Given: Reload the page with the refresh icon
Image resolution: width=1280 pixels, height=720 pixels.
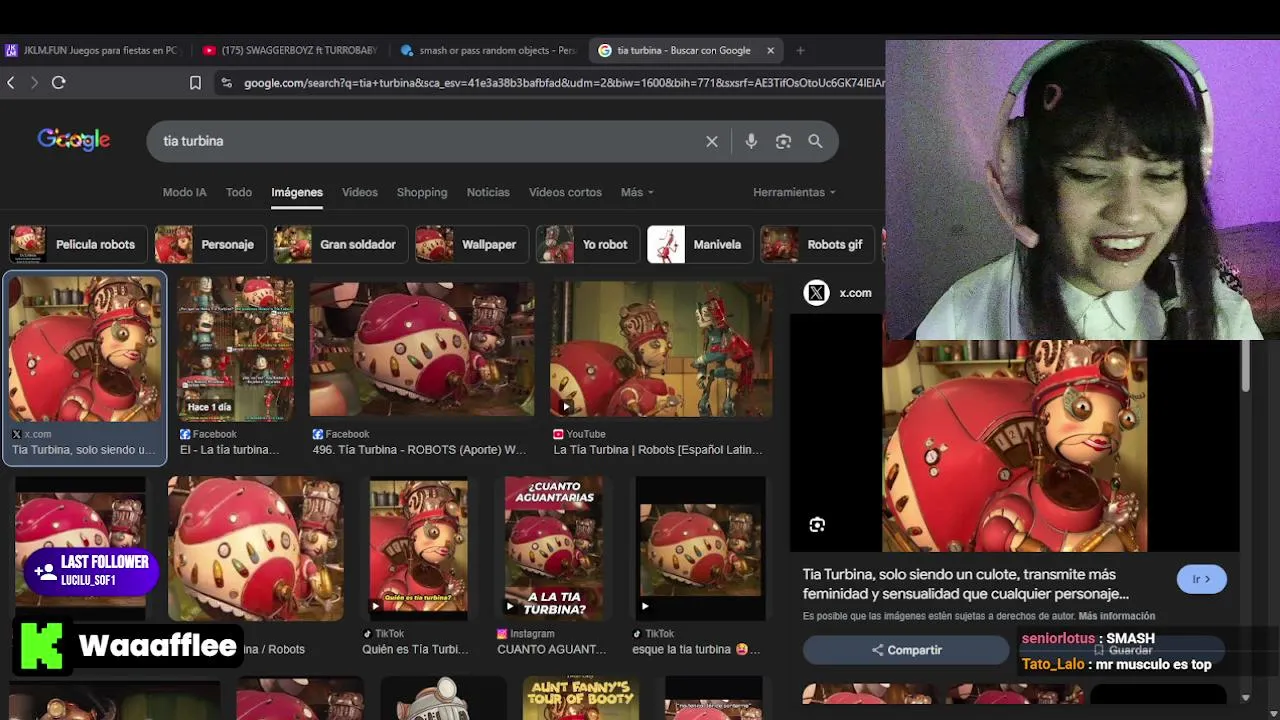Looking at the screenshot, I should [59, 83].
